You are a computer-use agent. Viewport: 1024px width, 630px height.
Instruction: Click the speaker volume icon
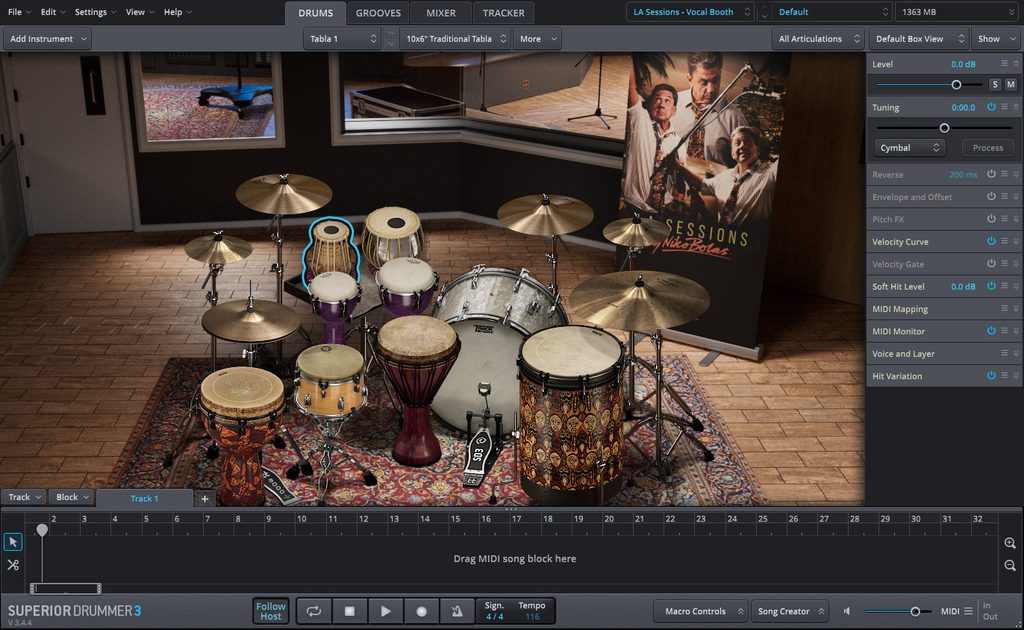[847, 611]
